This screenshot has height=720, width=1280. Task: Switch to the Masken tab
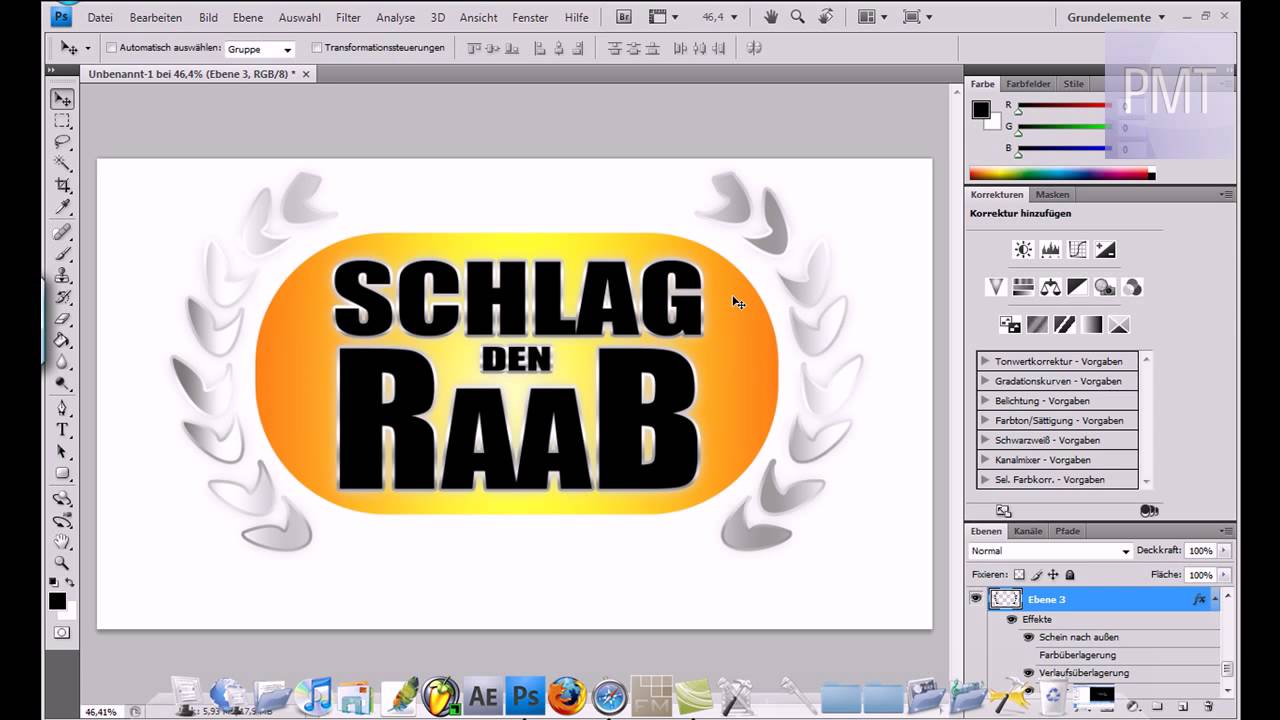1052,195
